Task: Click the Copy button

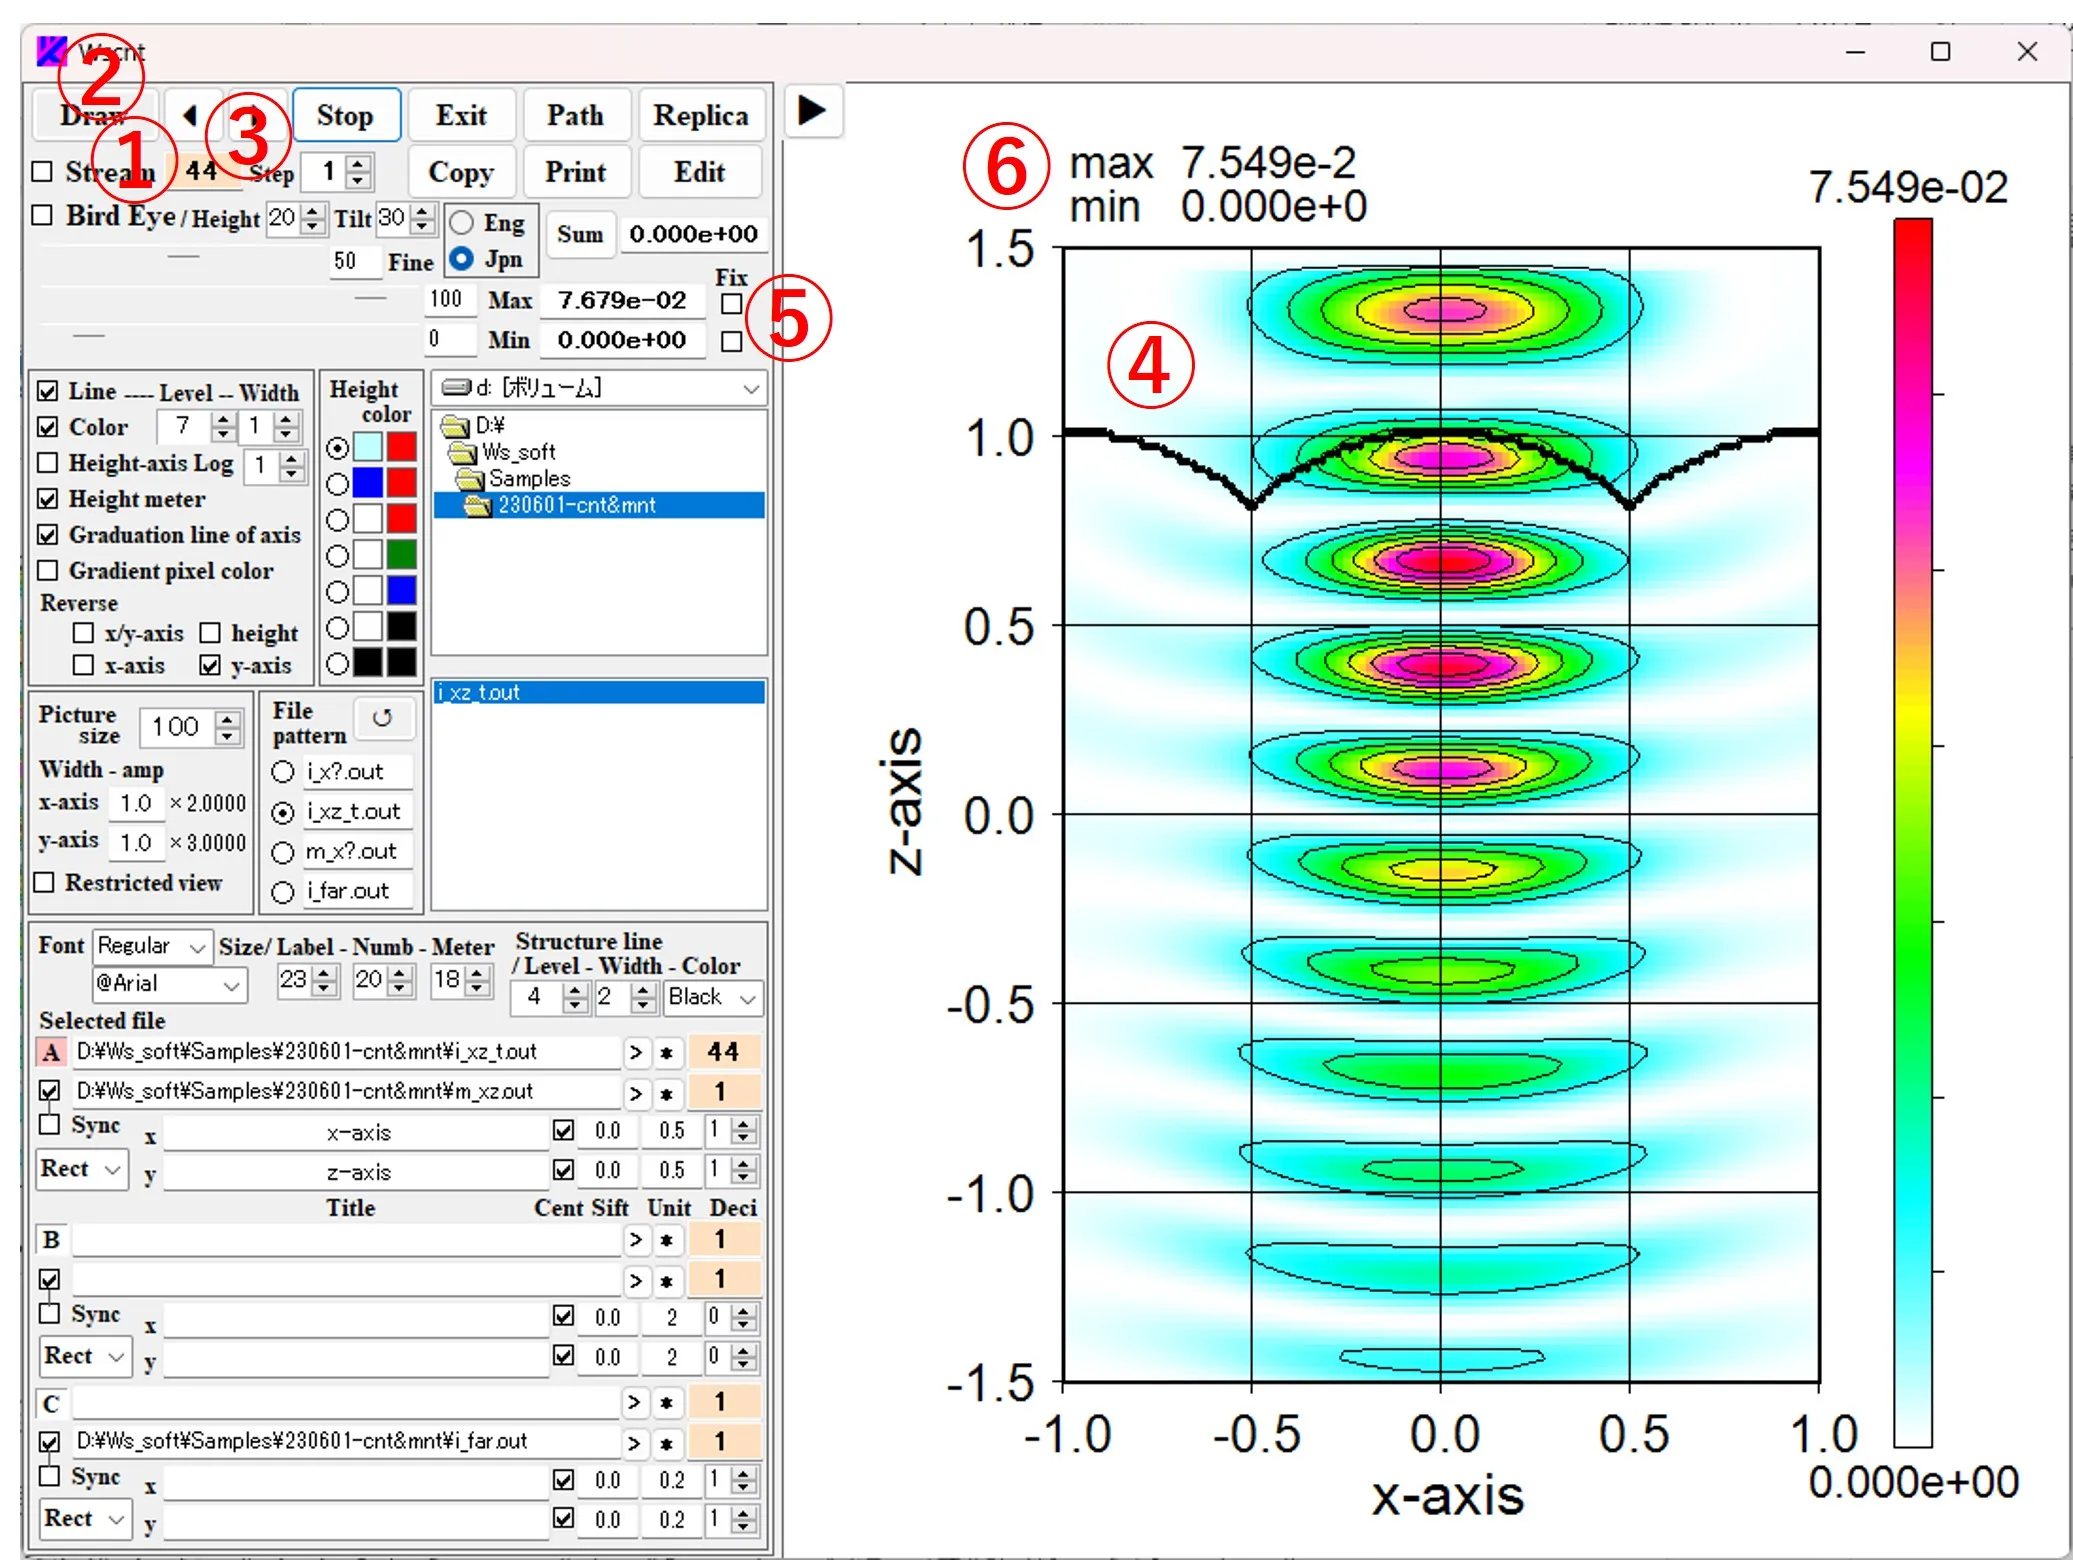Action: tap(461, 172)
